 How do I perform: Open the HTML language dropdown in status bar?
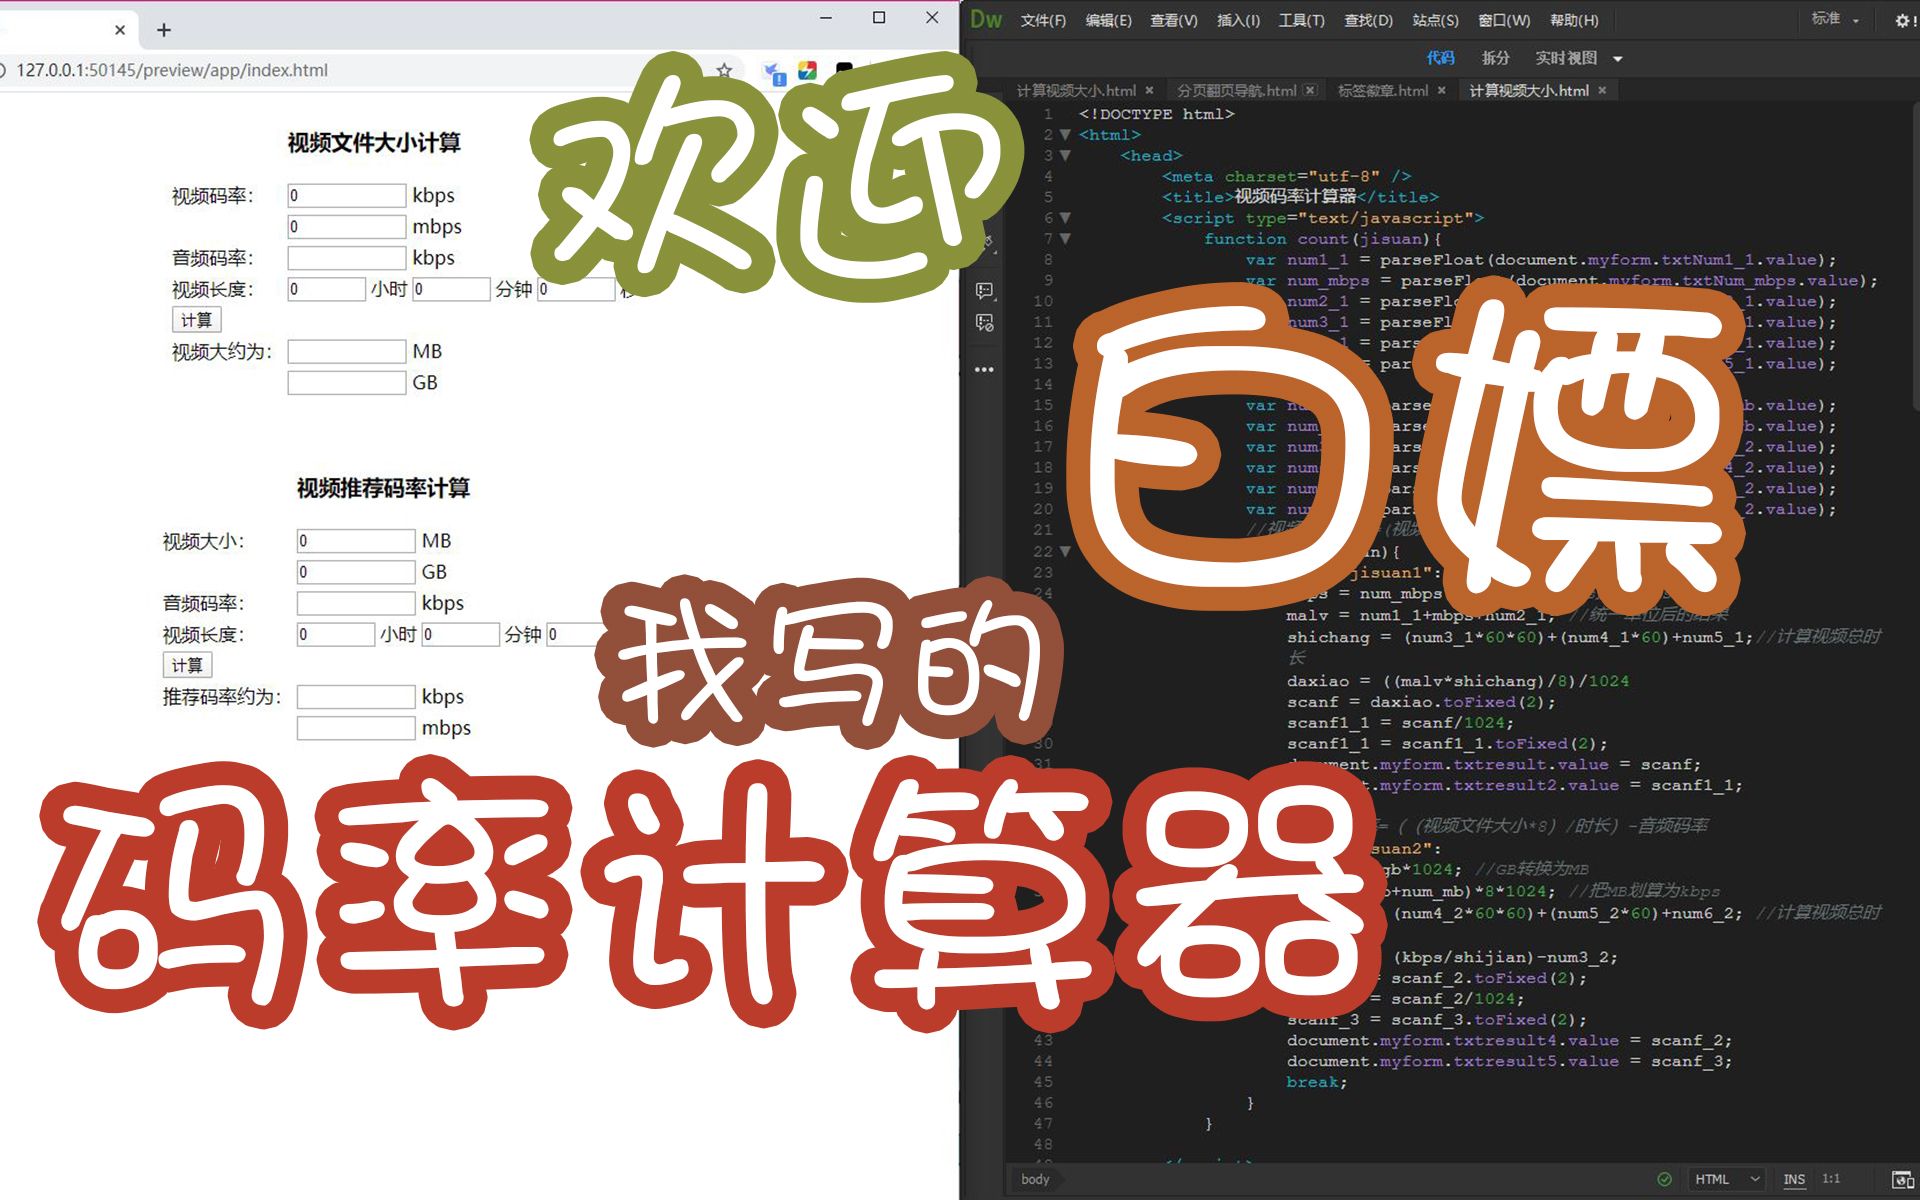1727,1179
